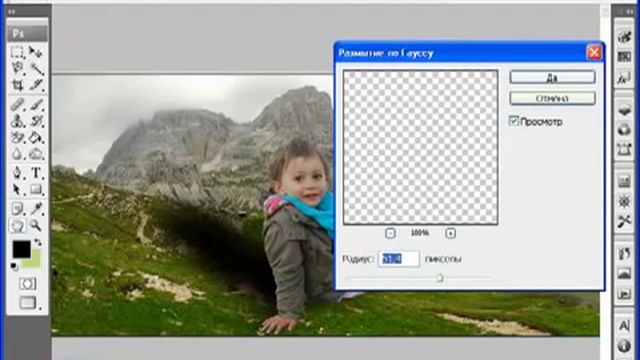Viewport: 640px width, 360px height.
Task: Click the Отмена cancel button
Action: click(x=552, y=98)
